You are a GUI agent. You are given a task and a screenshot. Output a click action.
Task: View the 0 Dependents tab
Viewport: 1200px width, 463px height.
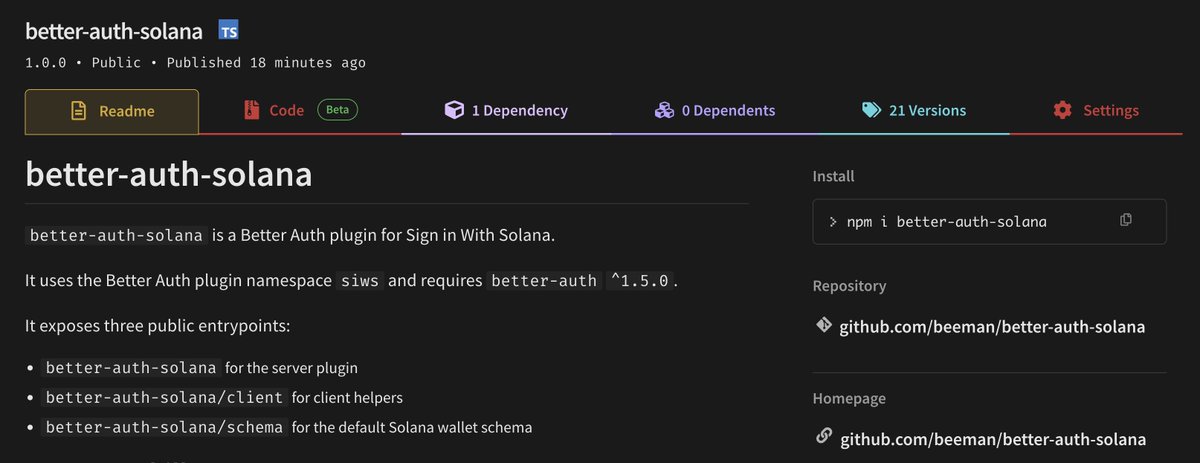[715, 111]
